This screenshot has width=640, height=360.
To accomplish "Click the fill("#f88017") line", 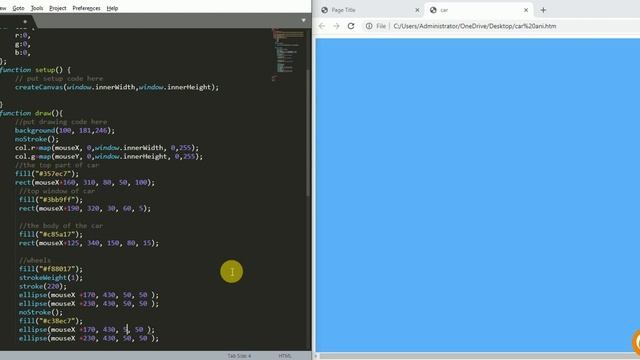I will 51,269.
